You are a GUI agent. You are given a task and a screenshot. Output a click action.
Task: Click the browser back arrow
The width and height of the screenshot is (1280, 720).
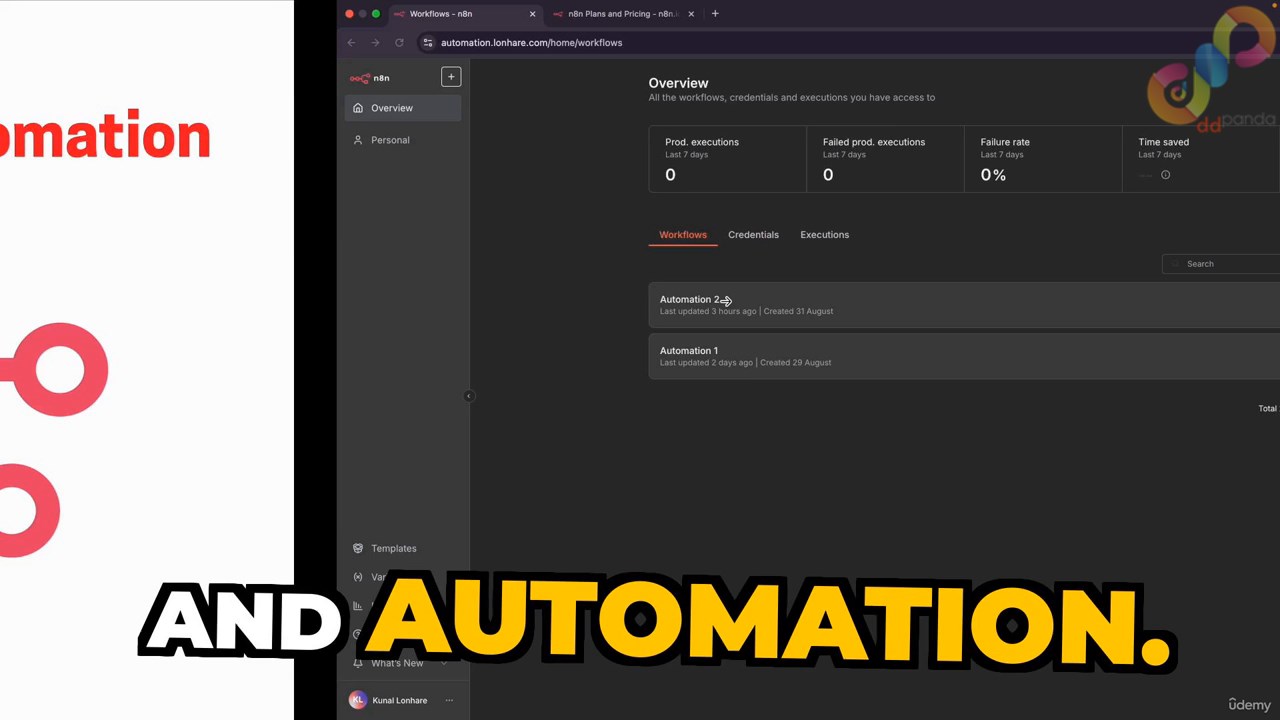click(351, 43)
